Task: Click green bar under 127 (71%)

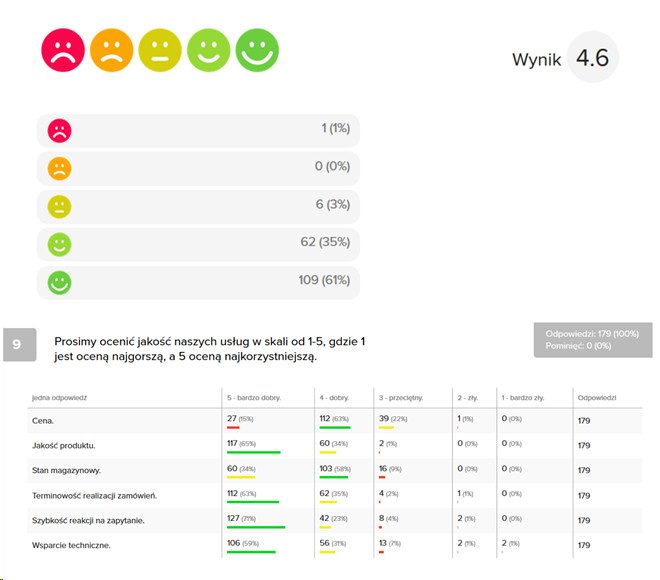Action: (257, 527)
